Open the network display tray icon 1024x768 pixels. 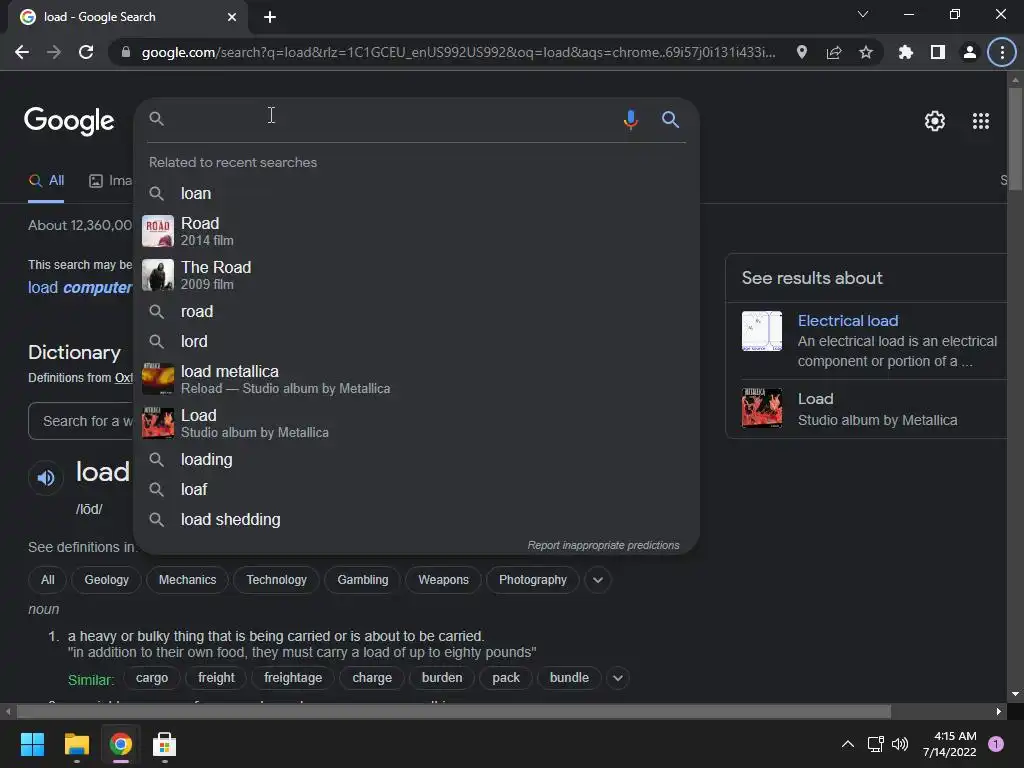pos(875,744)
